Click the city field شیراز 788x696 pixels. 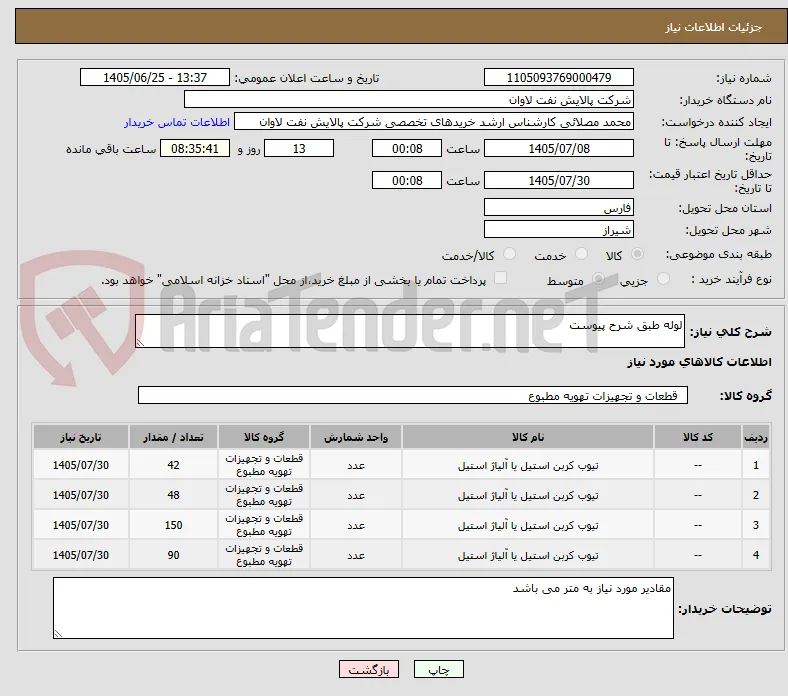(559, 229)
